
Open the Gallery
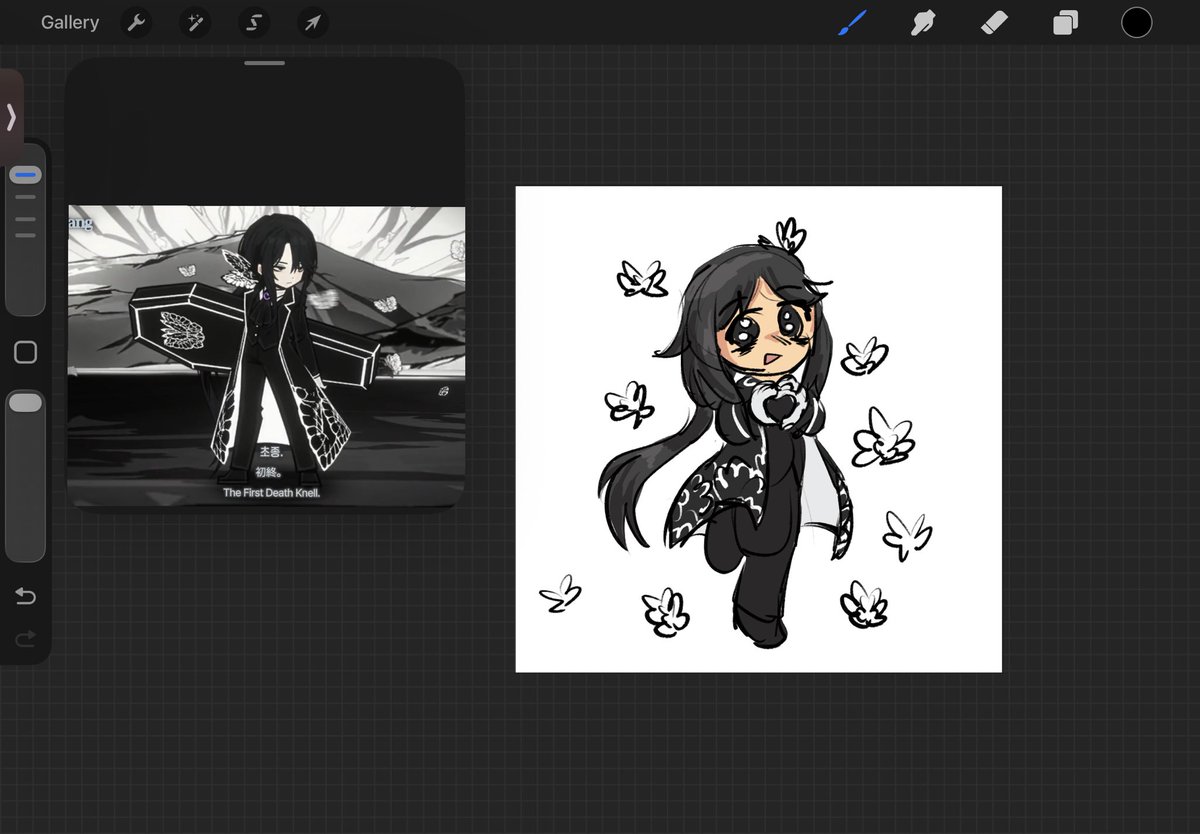click(70, 22)
